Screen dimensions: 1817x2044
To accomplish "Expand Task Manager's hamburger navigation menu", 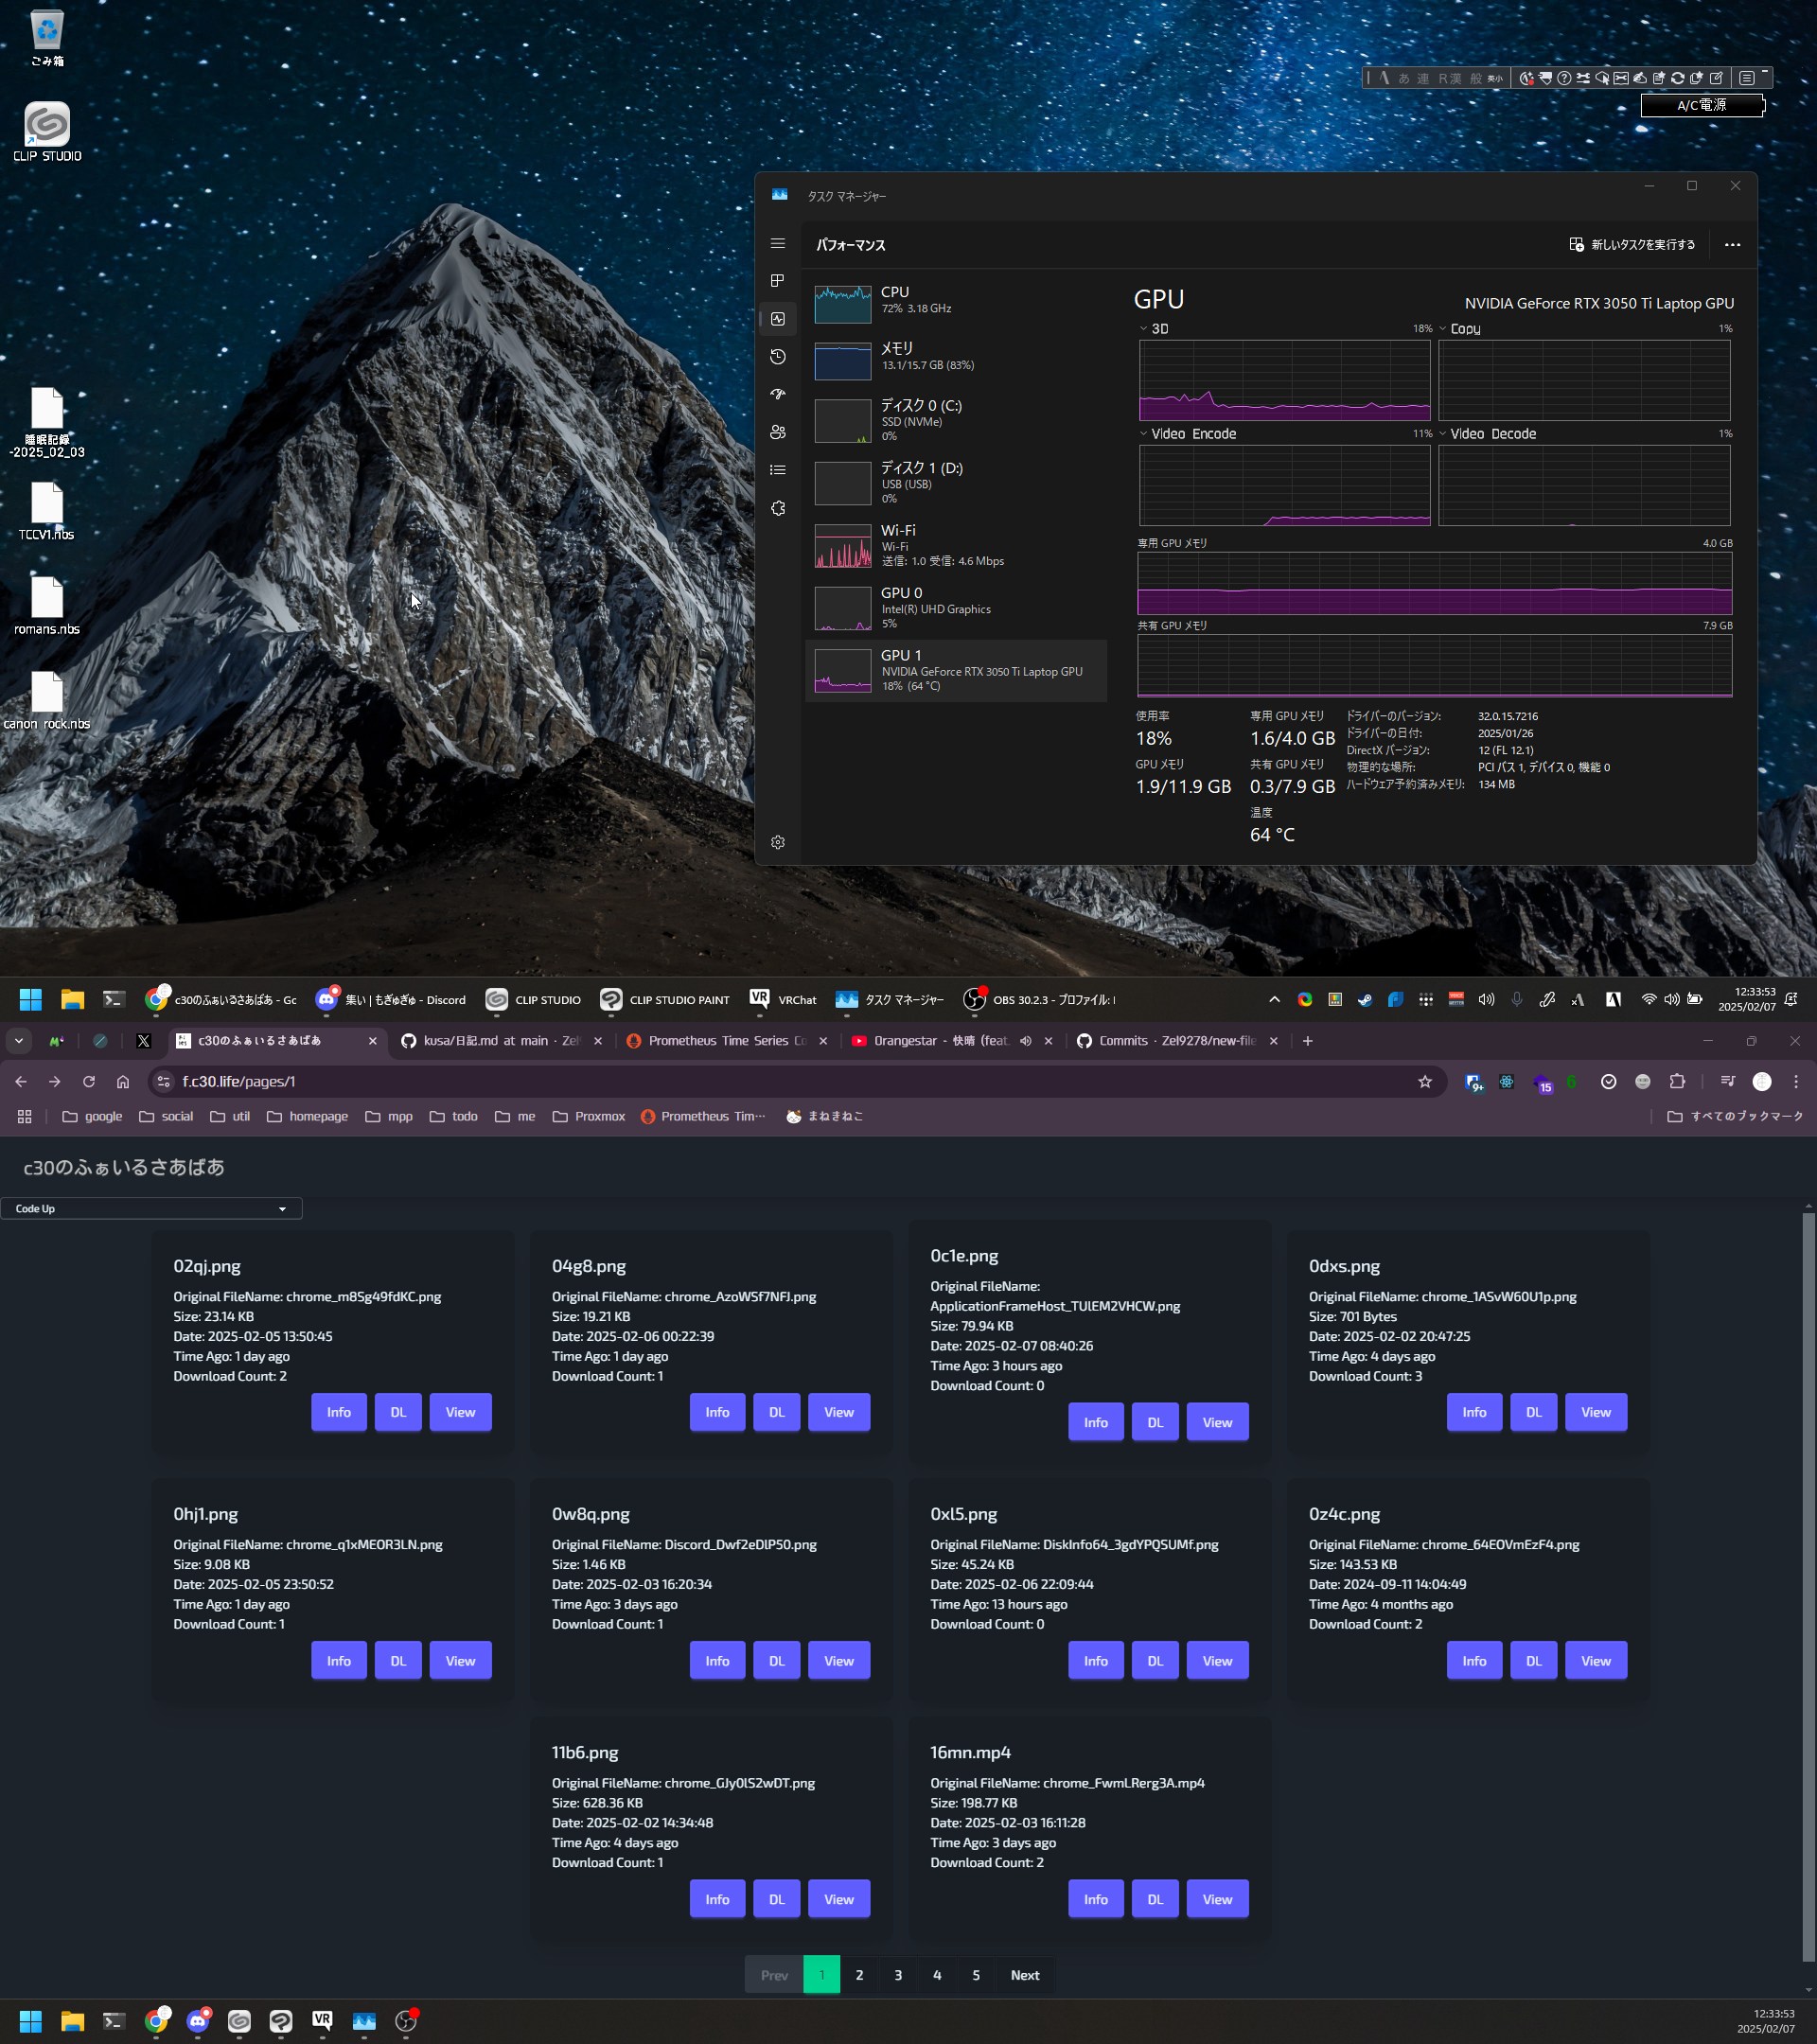I will pos(778,244).
